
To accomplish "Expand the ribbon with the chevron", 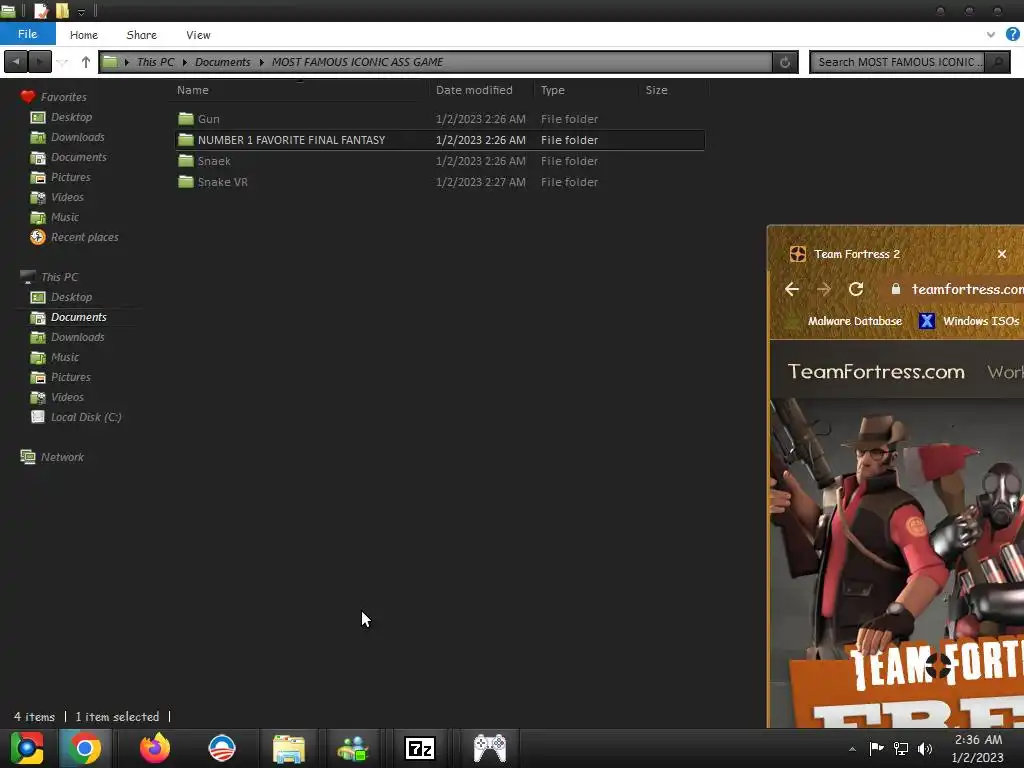I will (x=991, y=35).
